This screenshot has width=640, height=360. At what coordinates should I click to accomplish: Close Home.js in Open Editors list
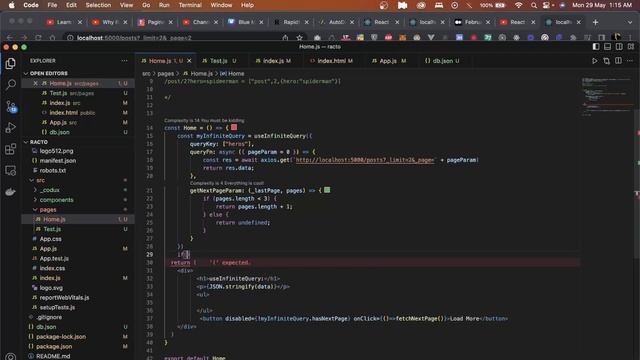point(36,83)
